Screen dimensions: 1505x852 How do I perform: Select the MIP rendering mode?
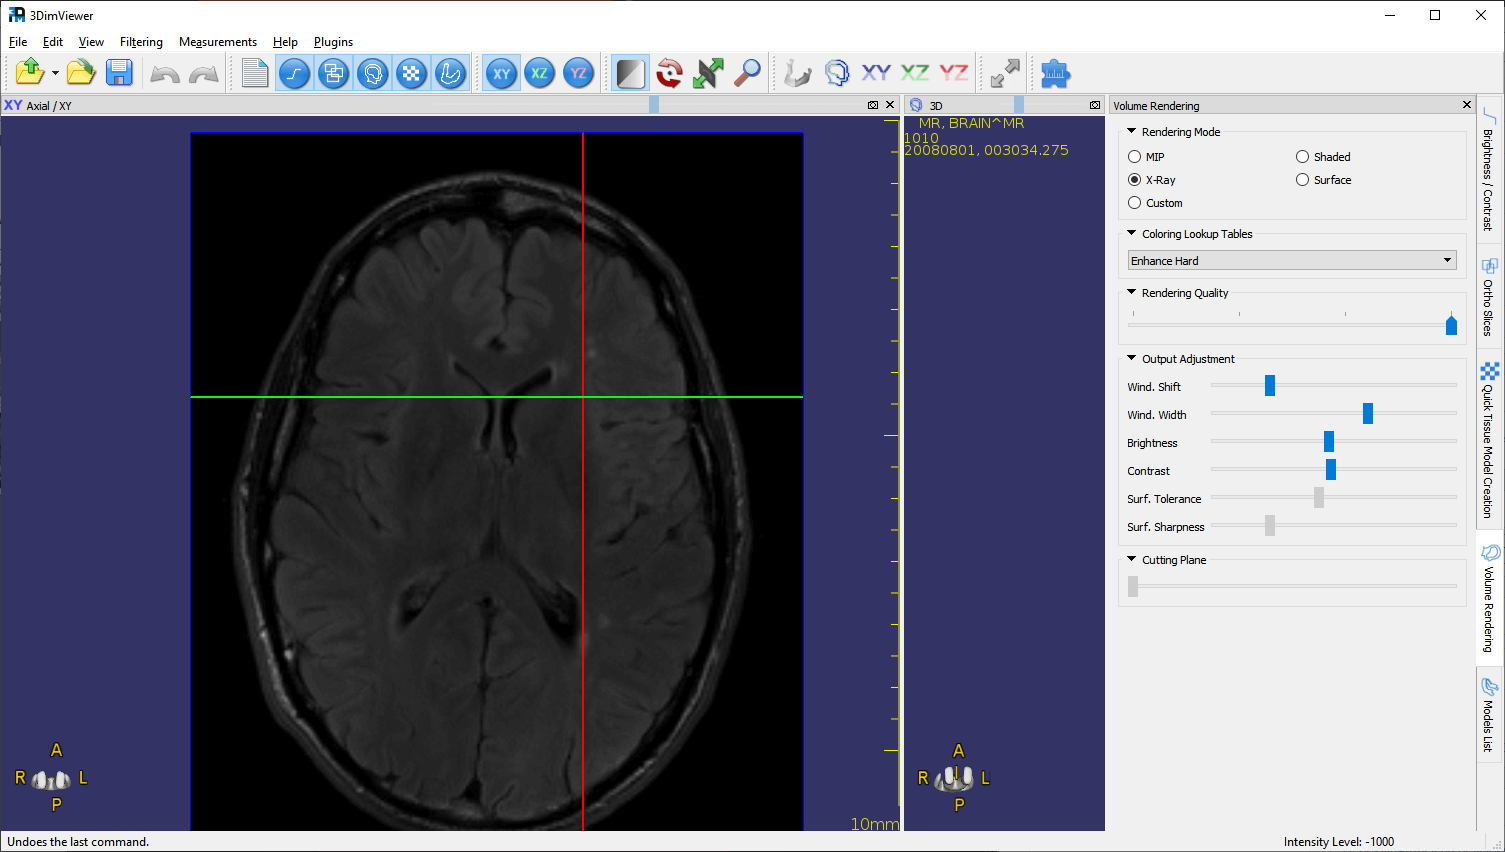tap(1135, 157)
